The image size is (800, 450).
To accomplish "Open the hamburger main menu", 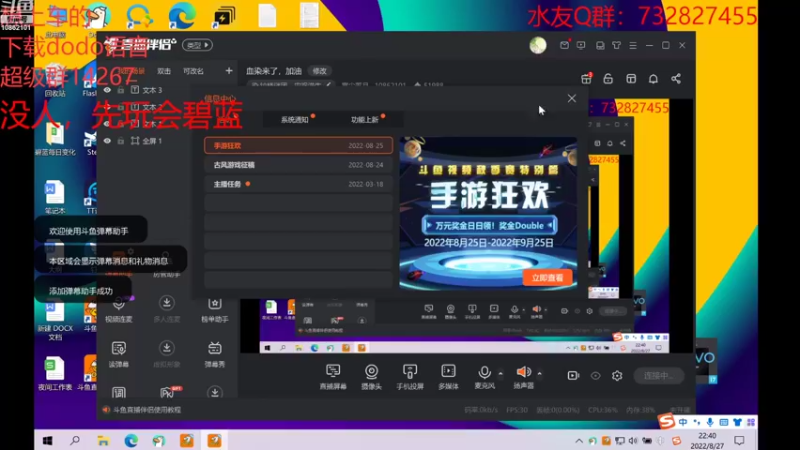I will 633,45.
